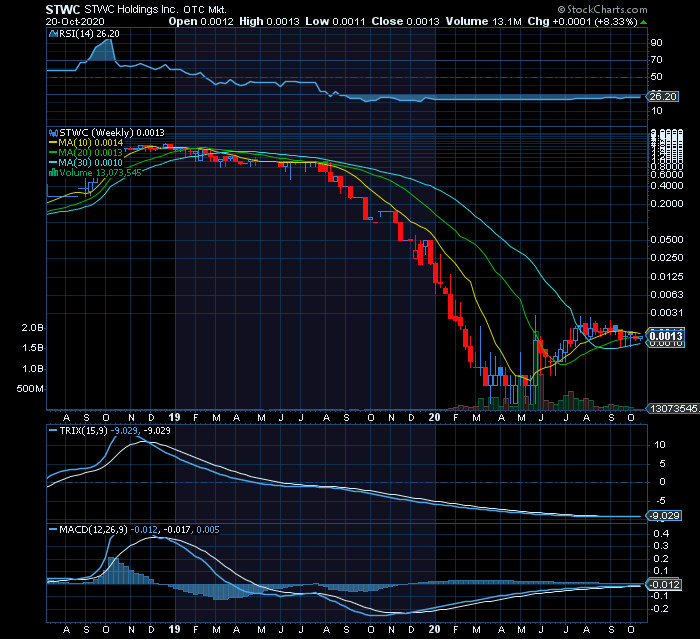Screen dimensions: 700x639
Task: Click the 1.5B volume axis label
Action: [x=33, y=348]
